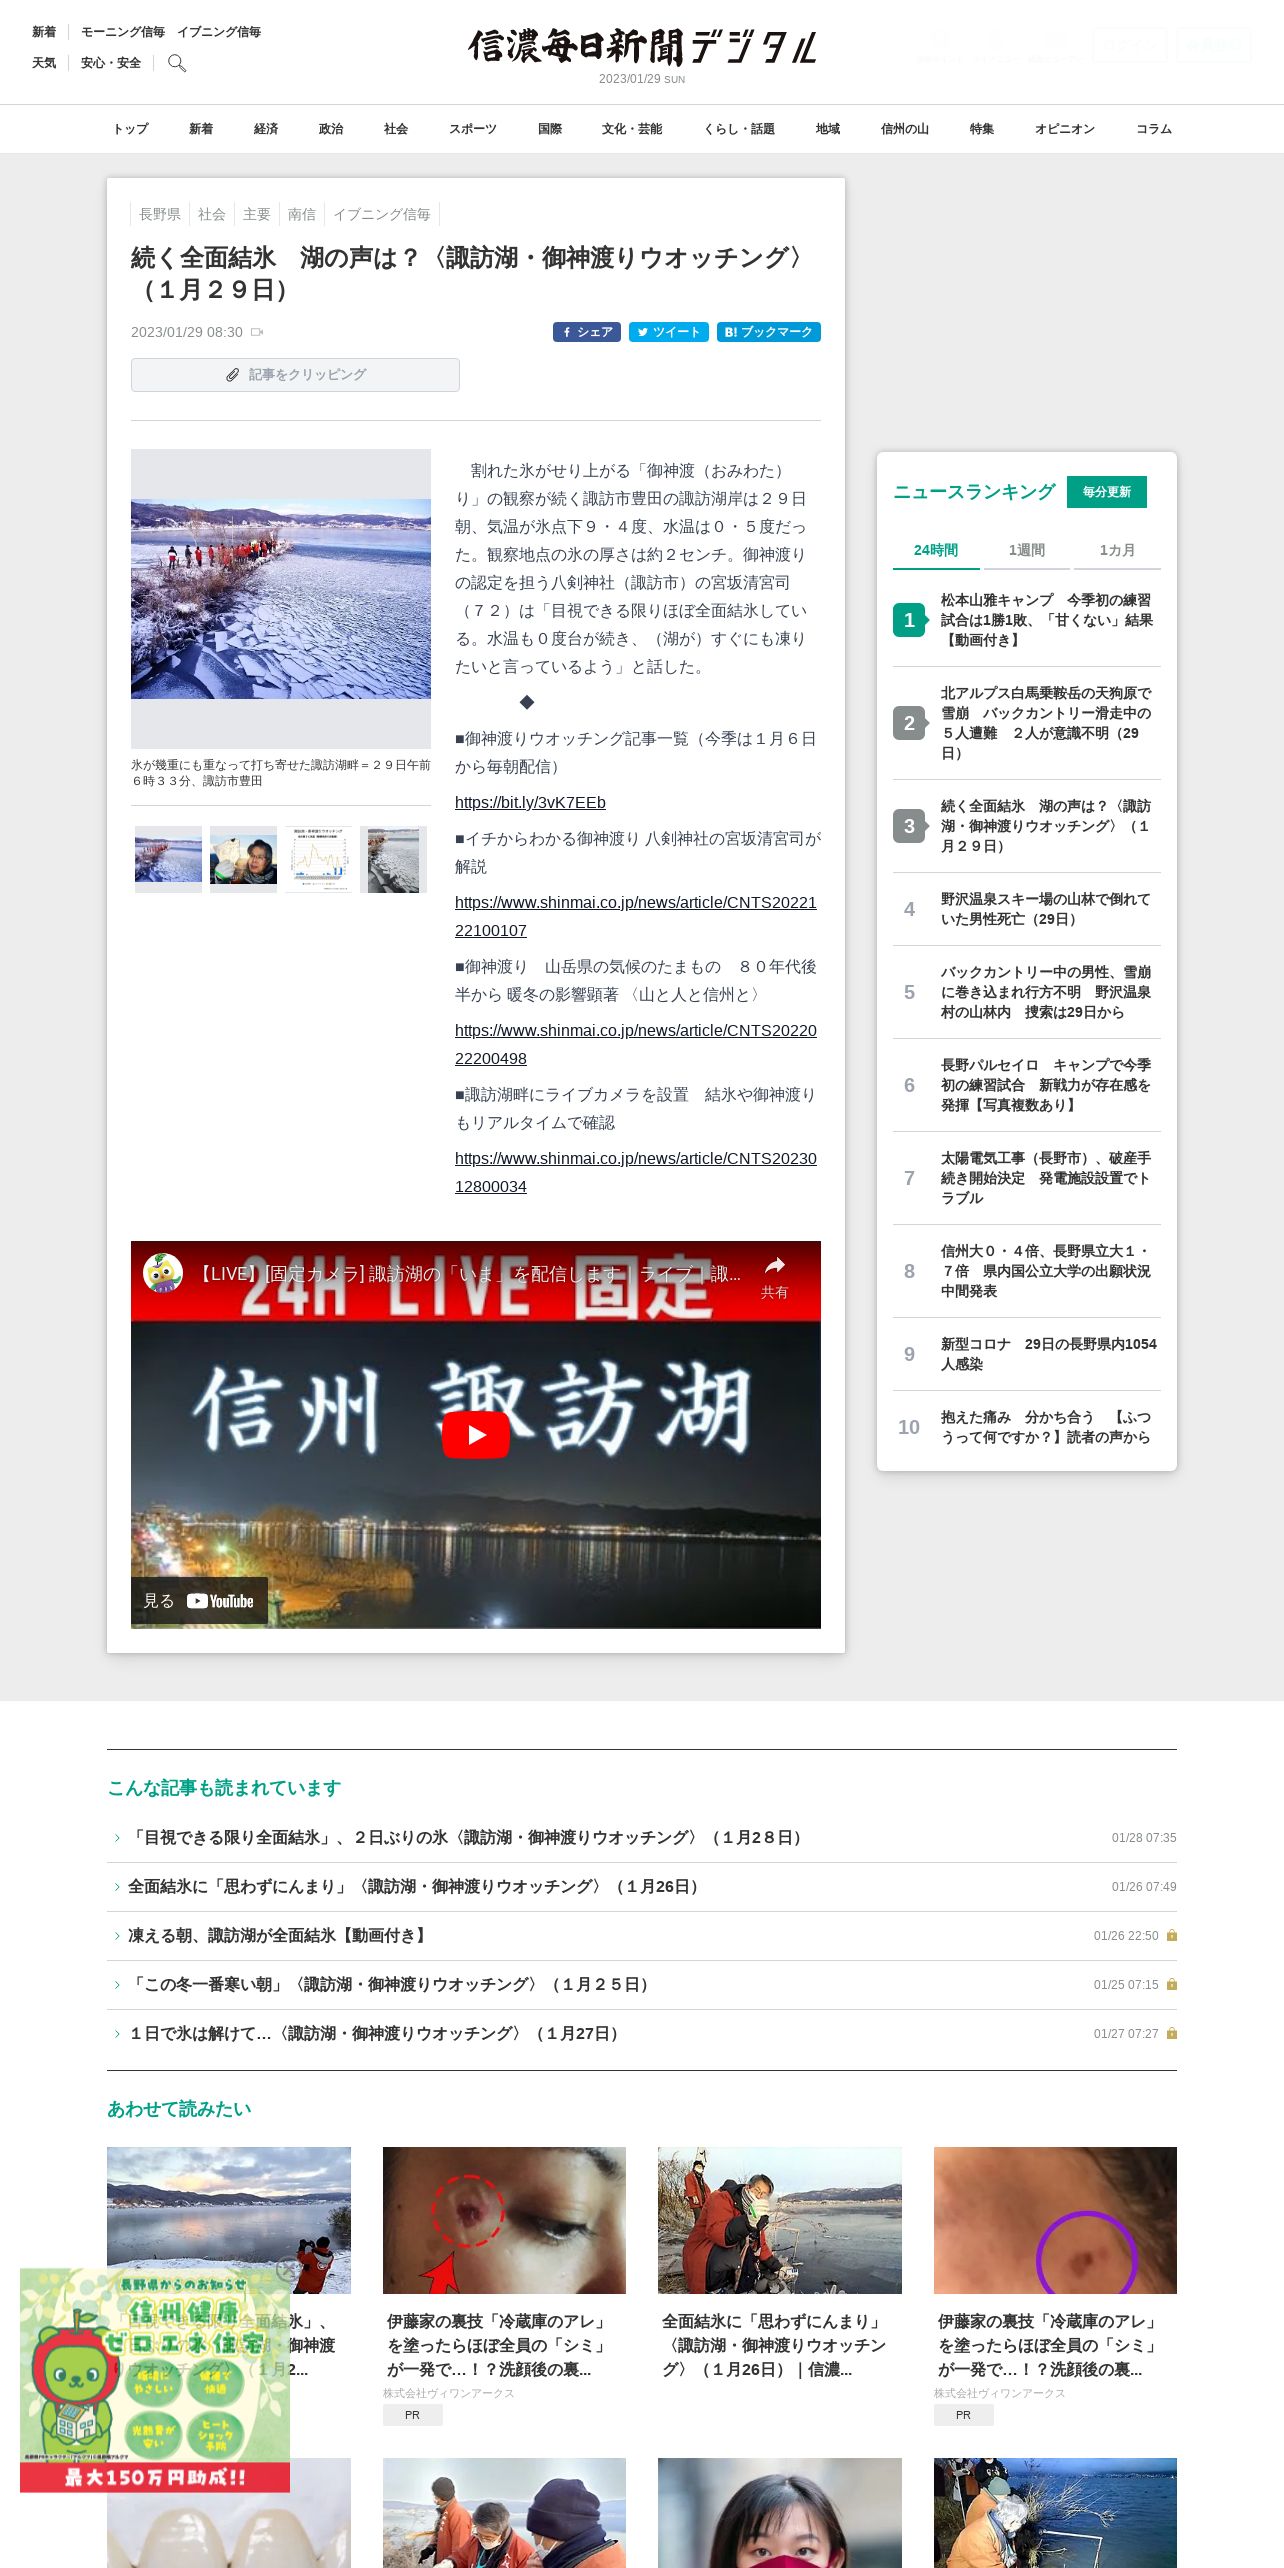Screen dimensions: 1284x2568
Task: Click the 毎分更新 ranking badge
Action: click(x=1107, y=492)
